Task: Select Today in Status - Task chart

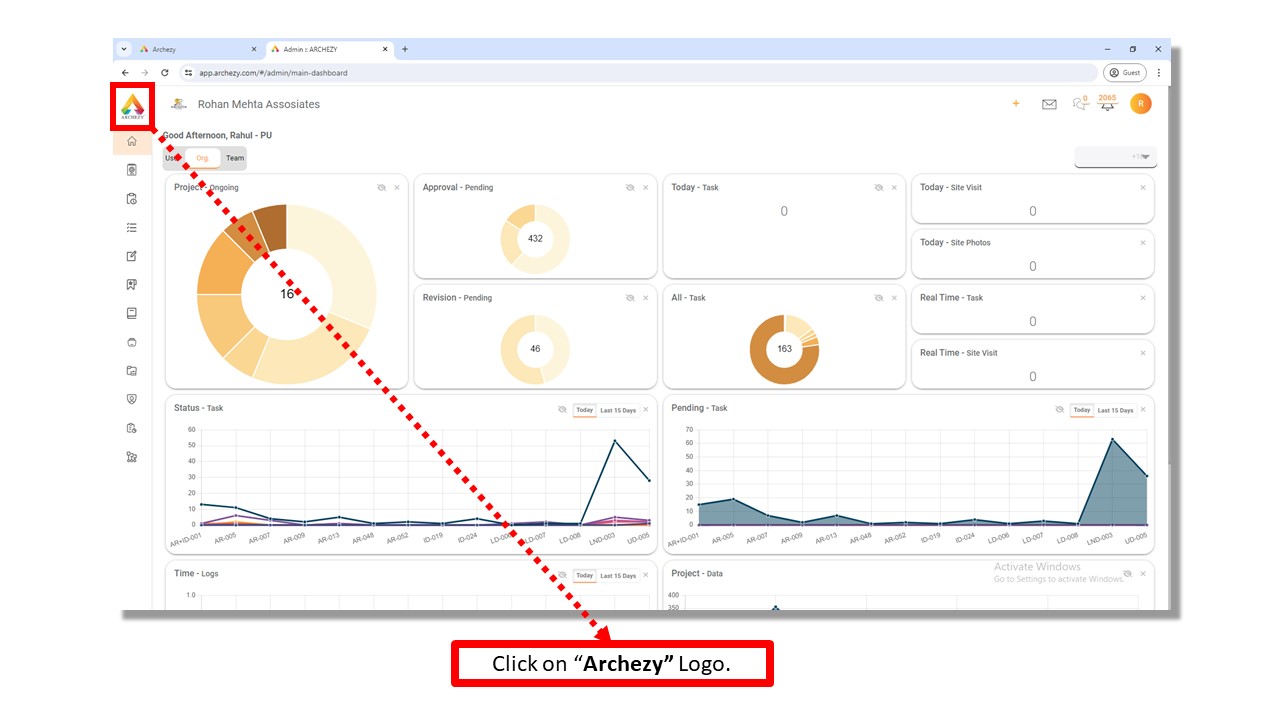Action: [x=584, y=410]
